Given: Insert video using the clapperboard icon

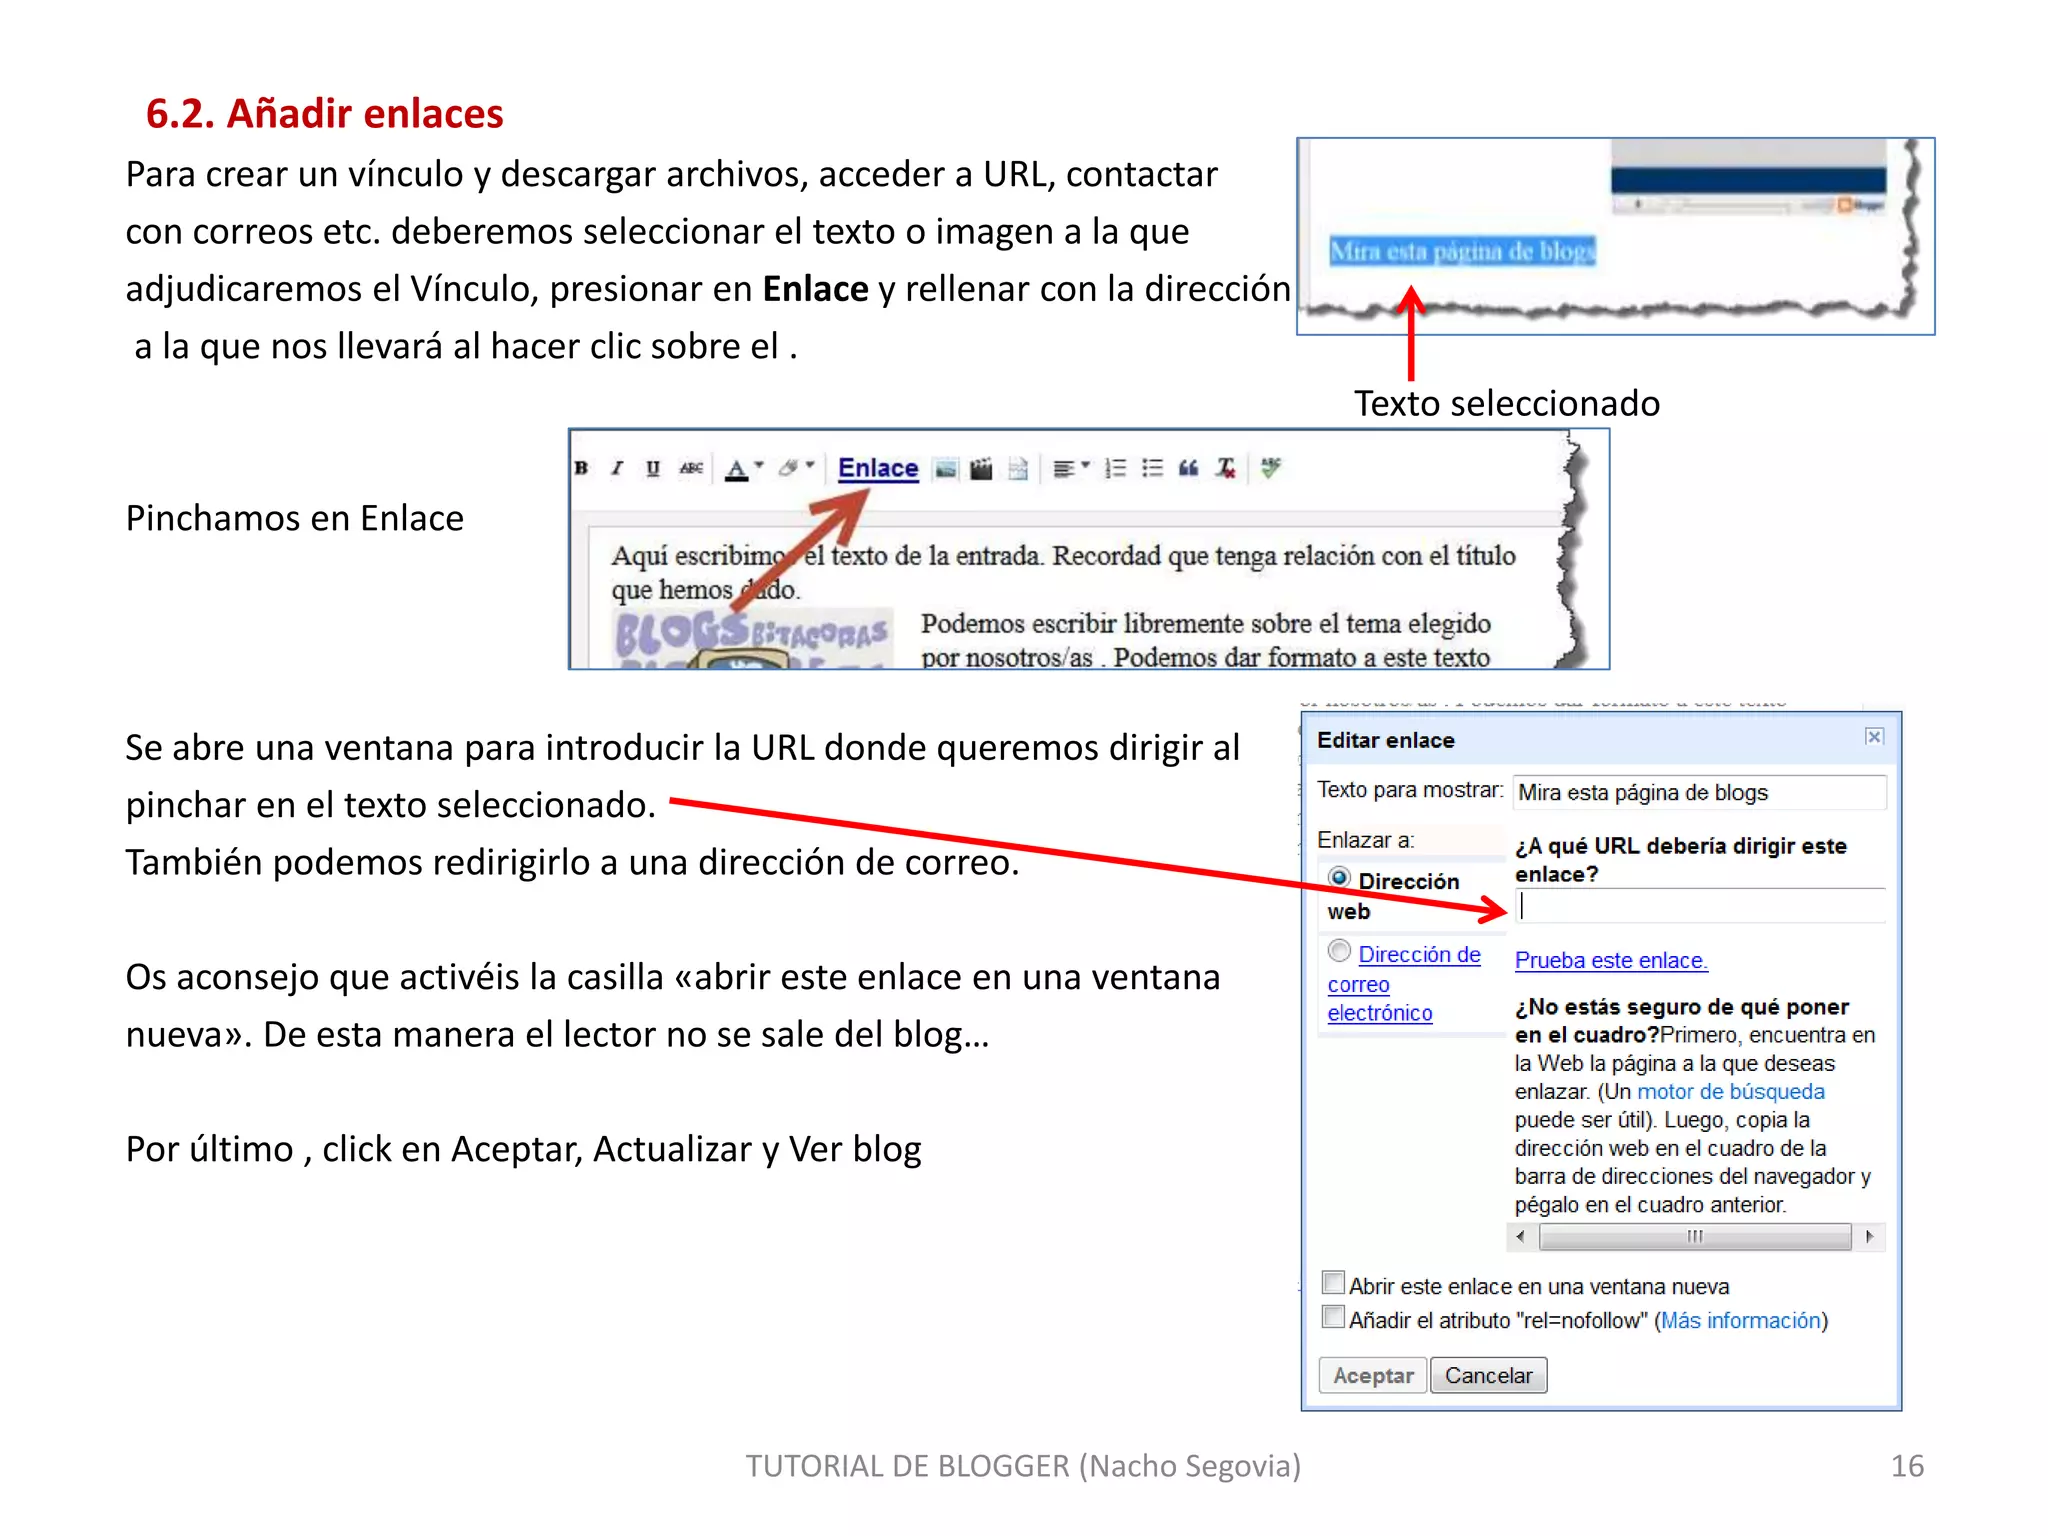Looking at the screenshot, I should tap(981, 468).
